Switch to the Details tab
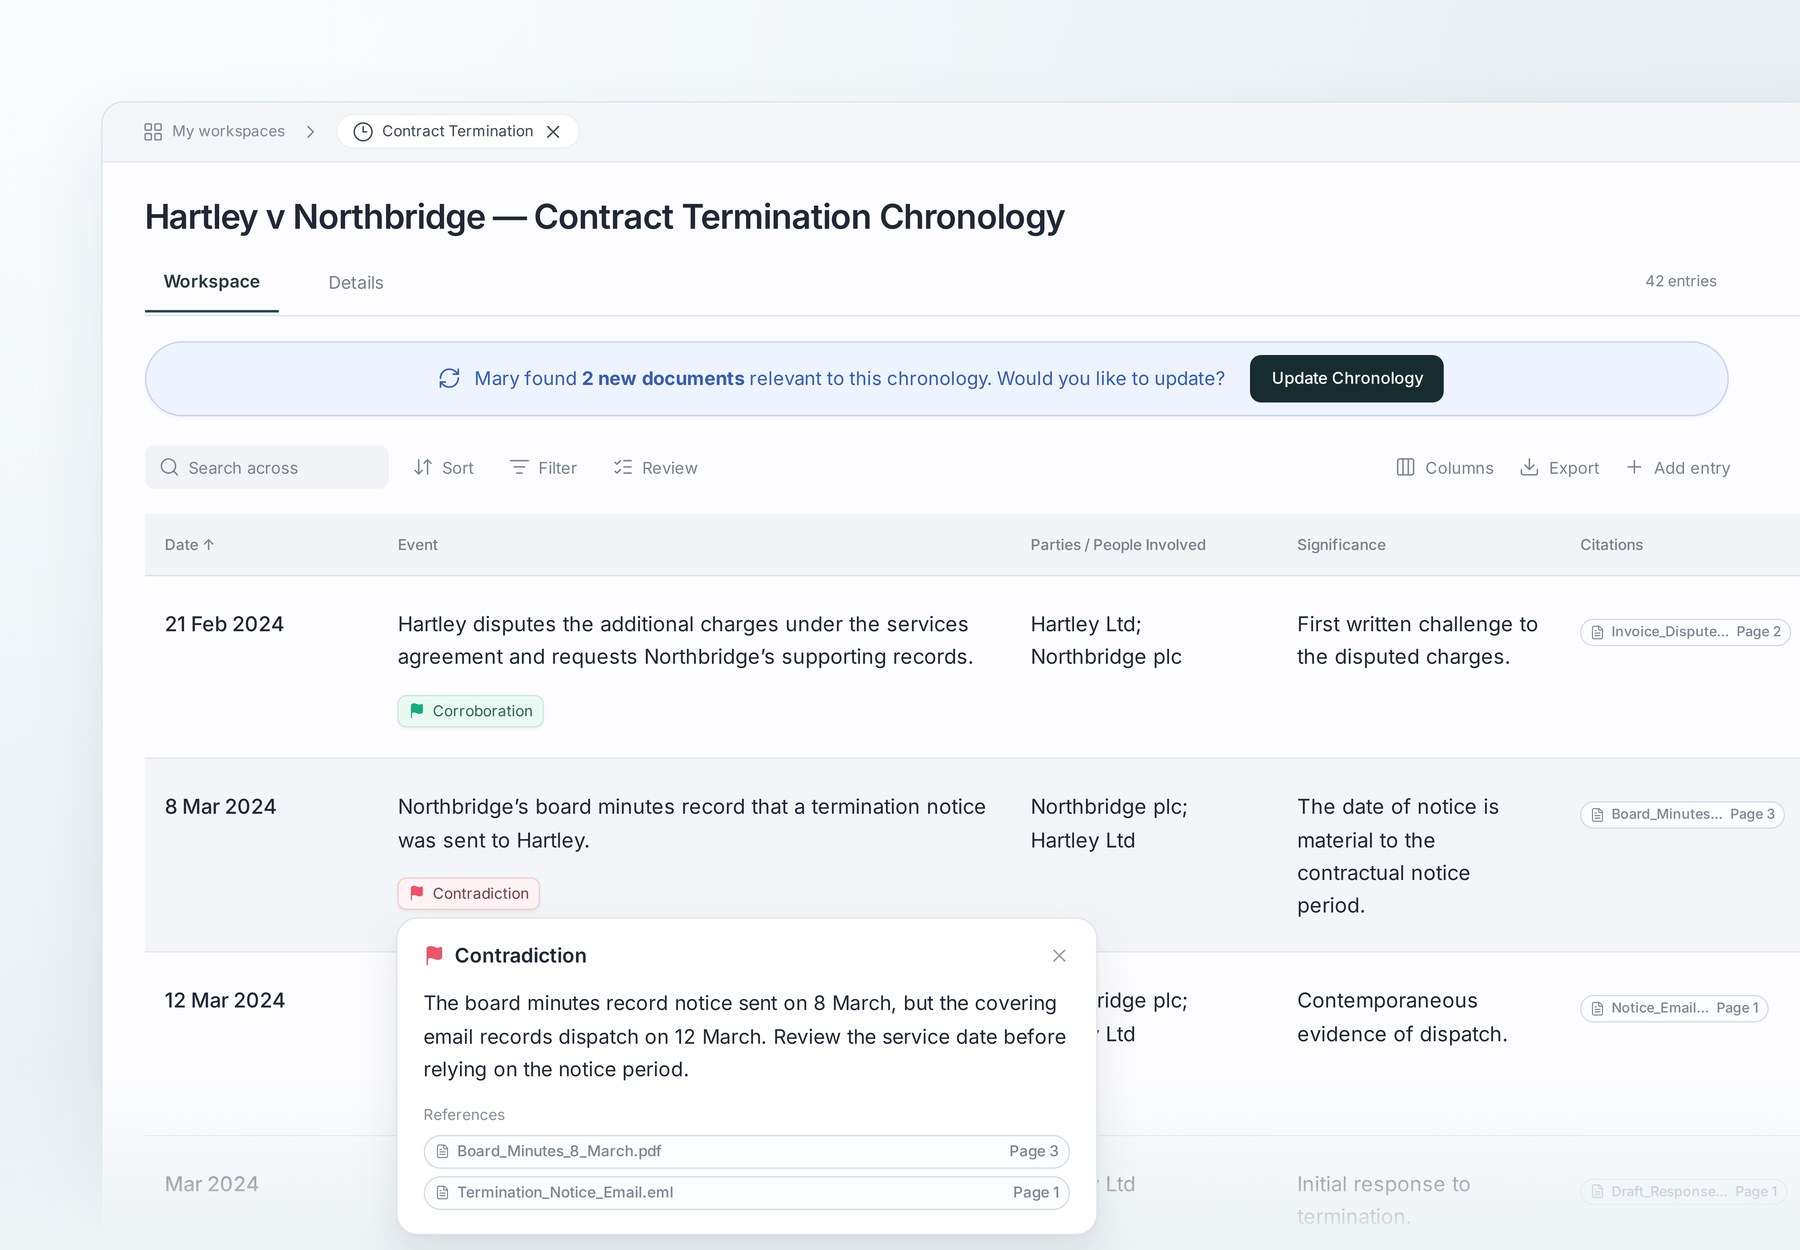 356,283
